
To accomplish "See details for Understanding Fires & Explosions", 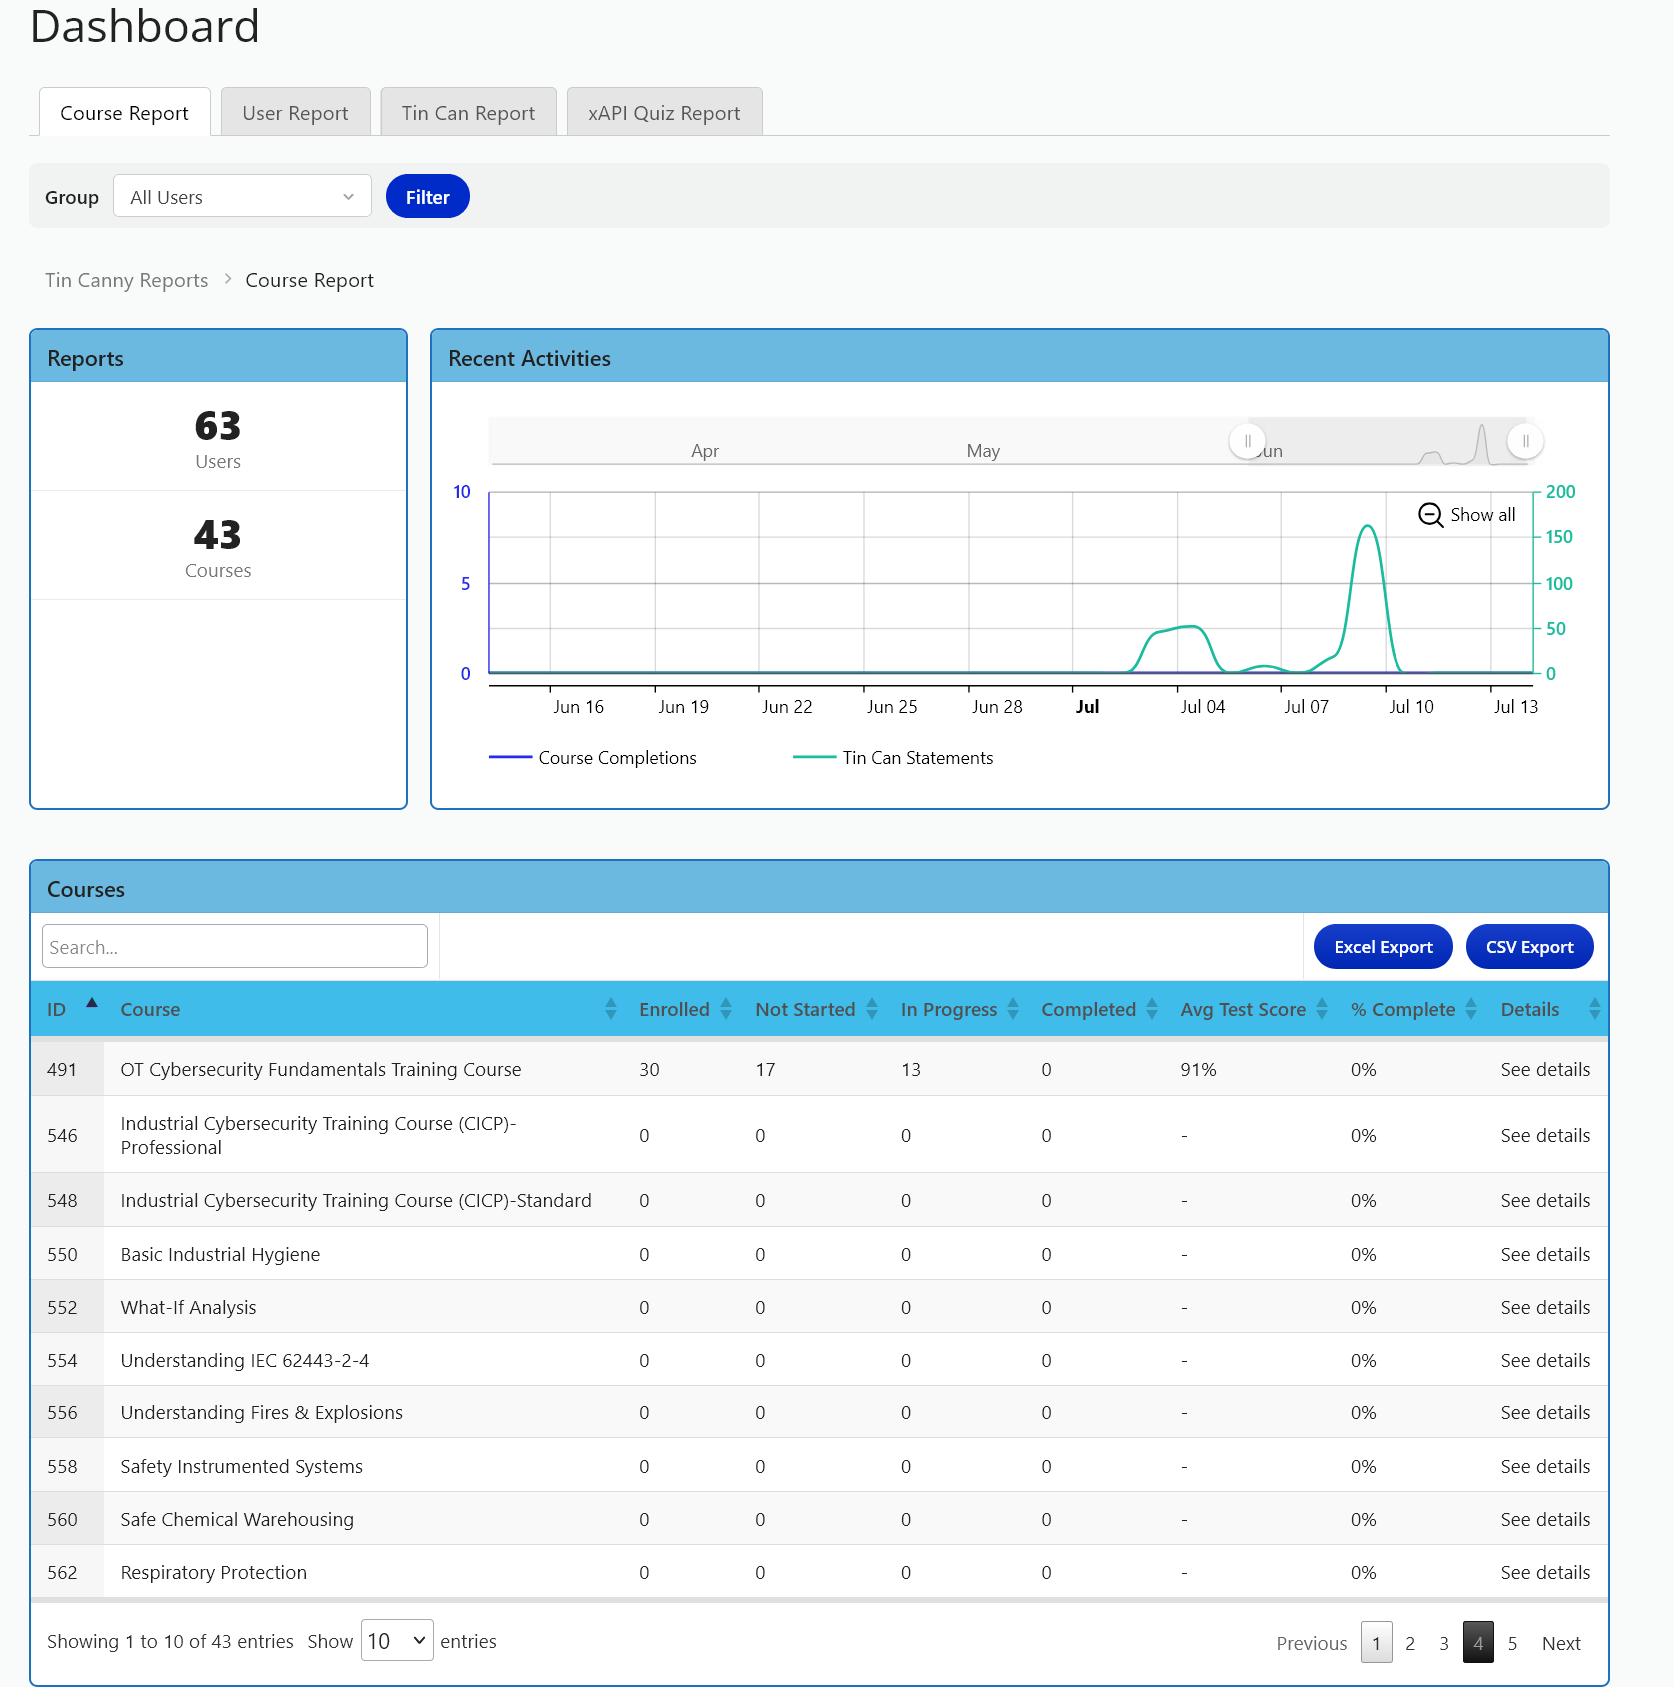I will coord(1545,1412).
